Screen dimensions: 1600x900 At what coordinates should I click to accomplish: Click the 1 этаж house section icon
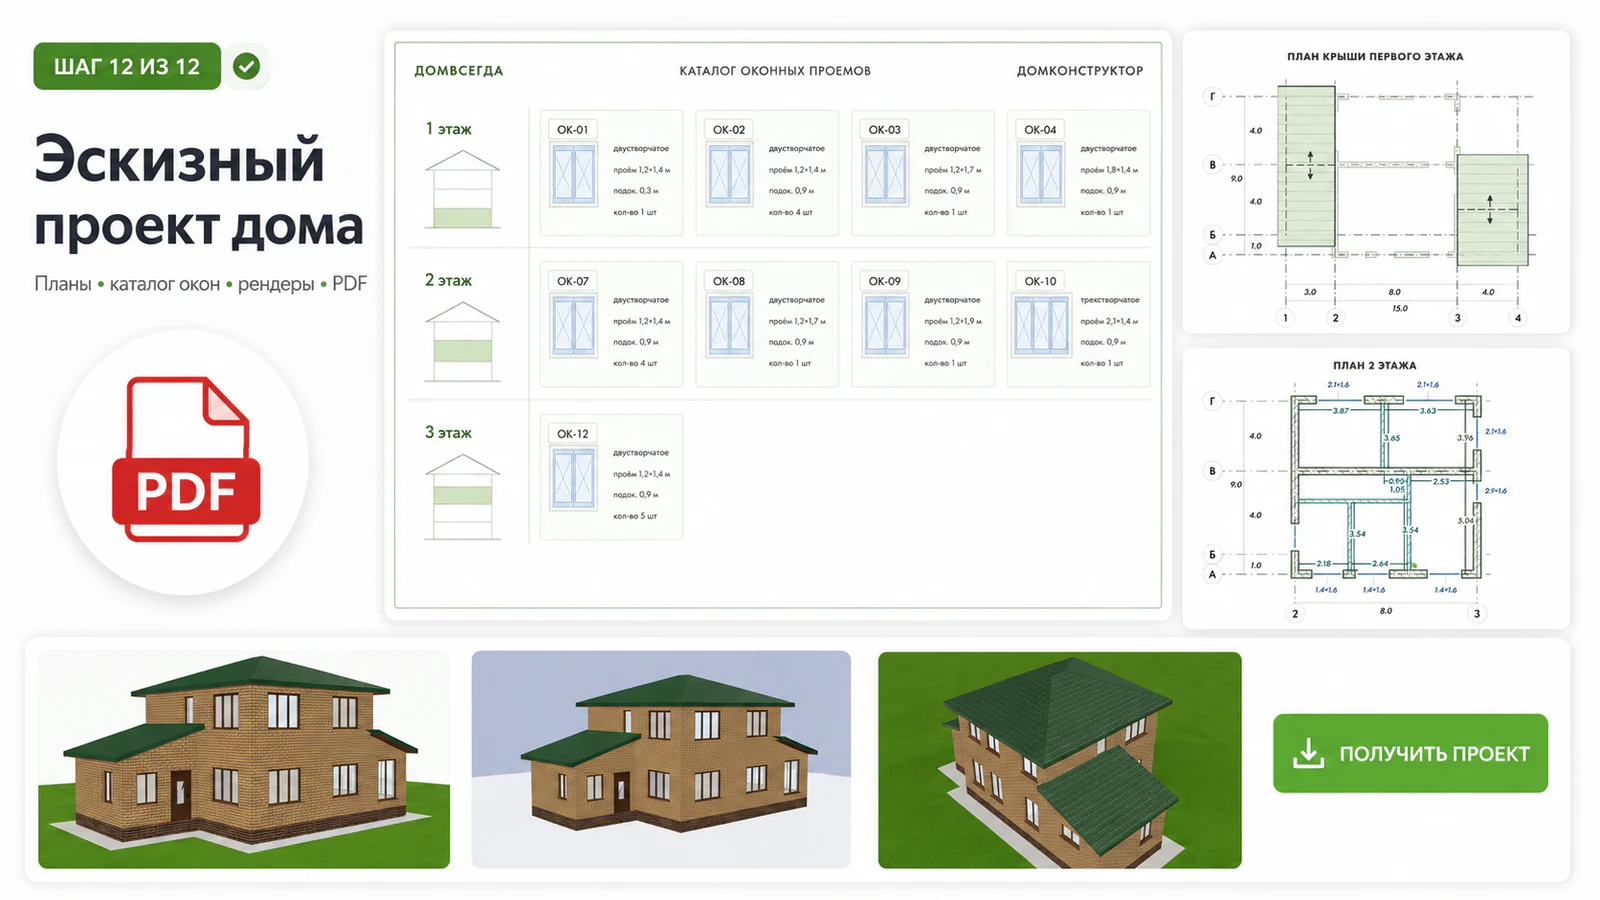463,190
